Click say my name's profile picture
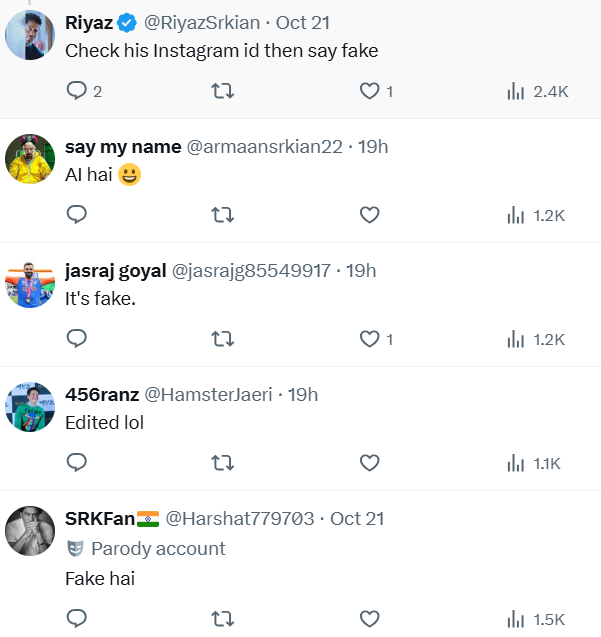Screen dimensions: 601x637 (x=30, y=158)
